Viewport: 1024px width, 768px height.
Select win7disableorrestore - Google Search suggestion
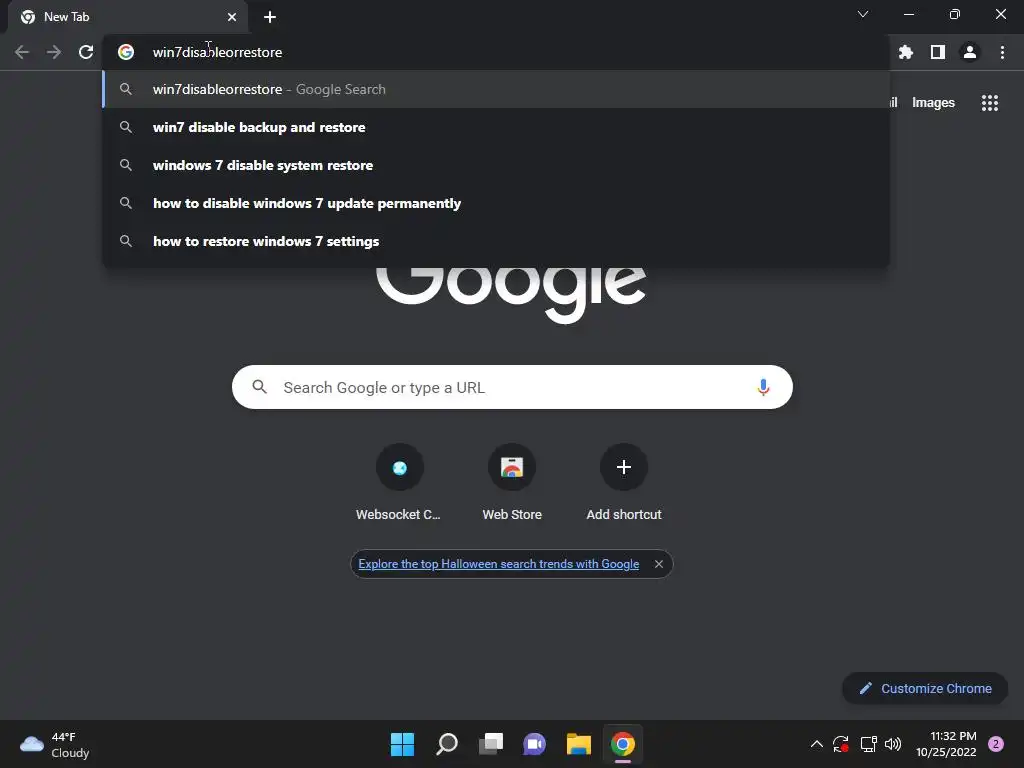(496, 89)
